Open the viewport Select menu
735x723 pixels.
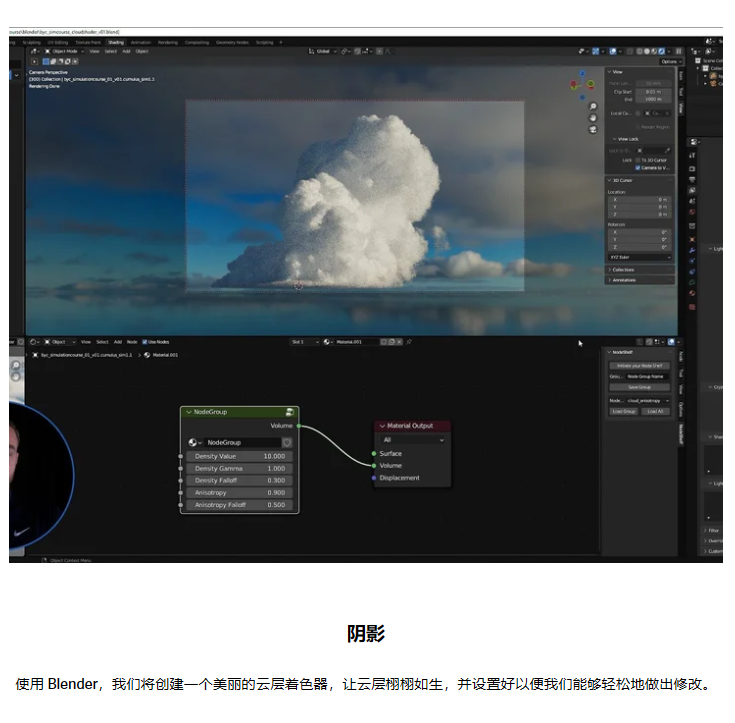tap(111, 51)
